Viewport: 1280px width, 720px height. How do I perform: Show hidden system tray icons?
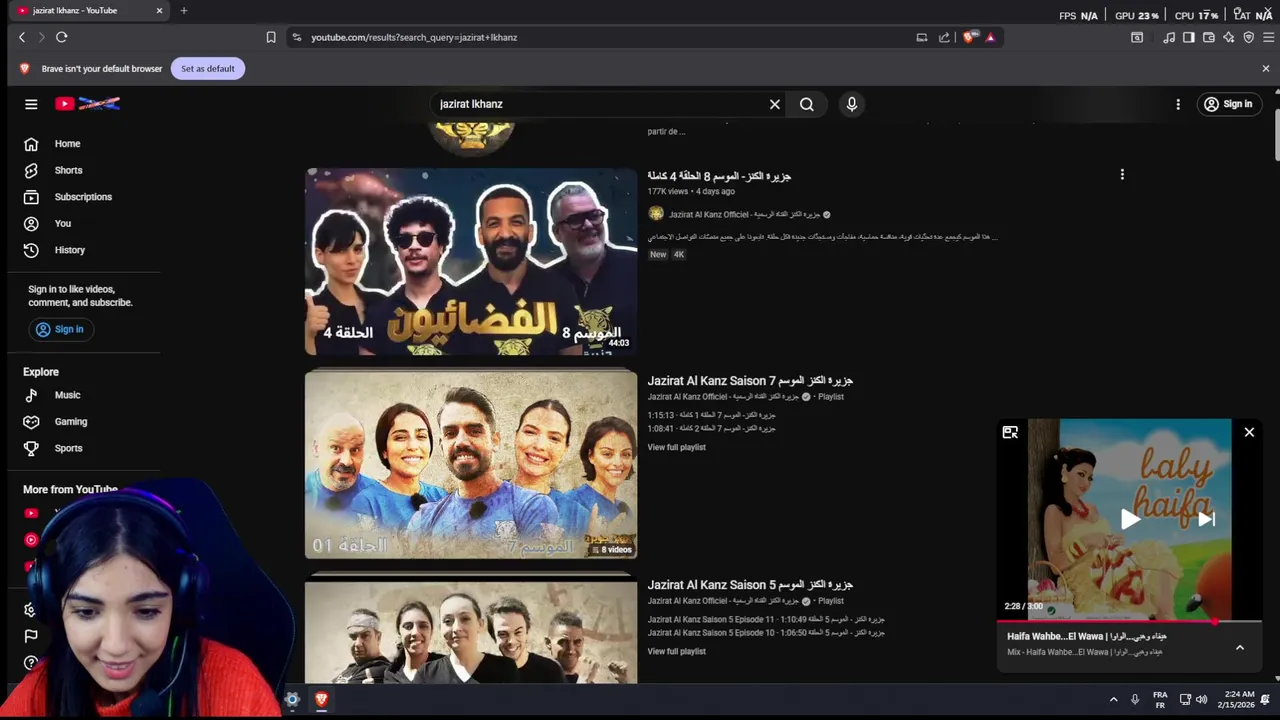[1113, 699]
